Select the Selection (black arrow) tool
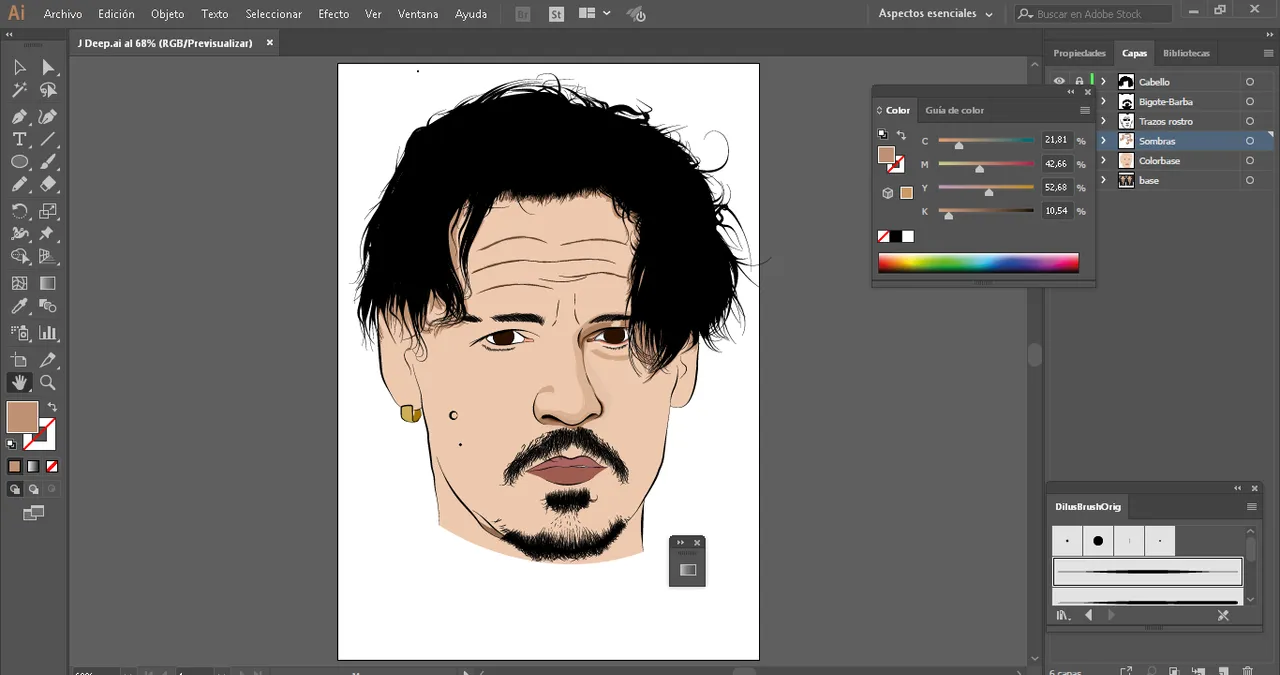The image size is (1280, 675). [x=19, y=67]
